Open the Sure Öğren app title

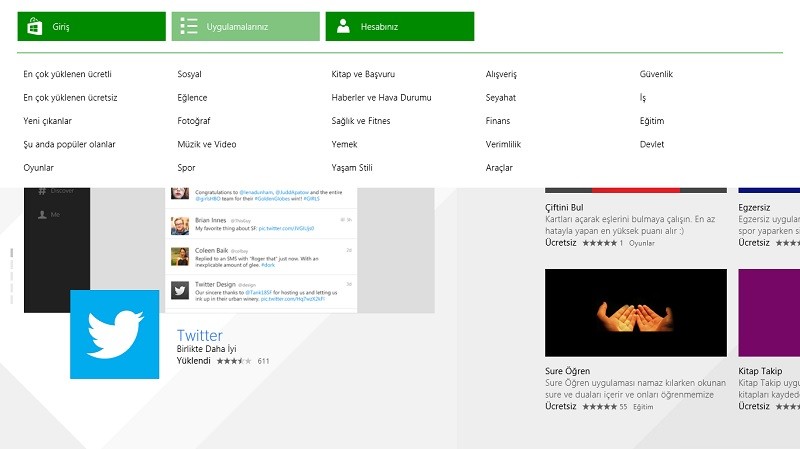coord(567,371)
